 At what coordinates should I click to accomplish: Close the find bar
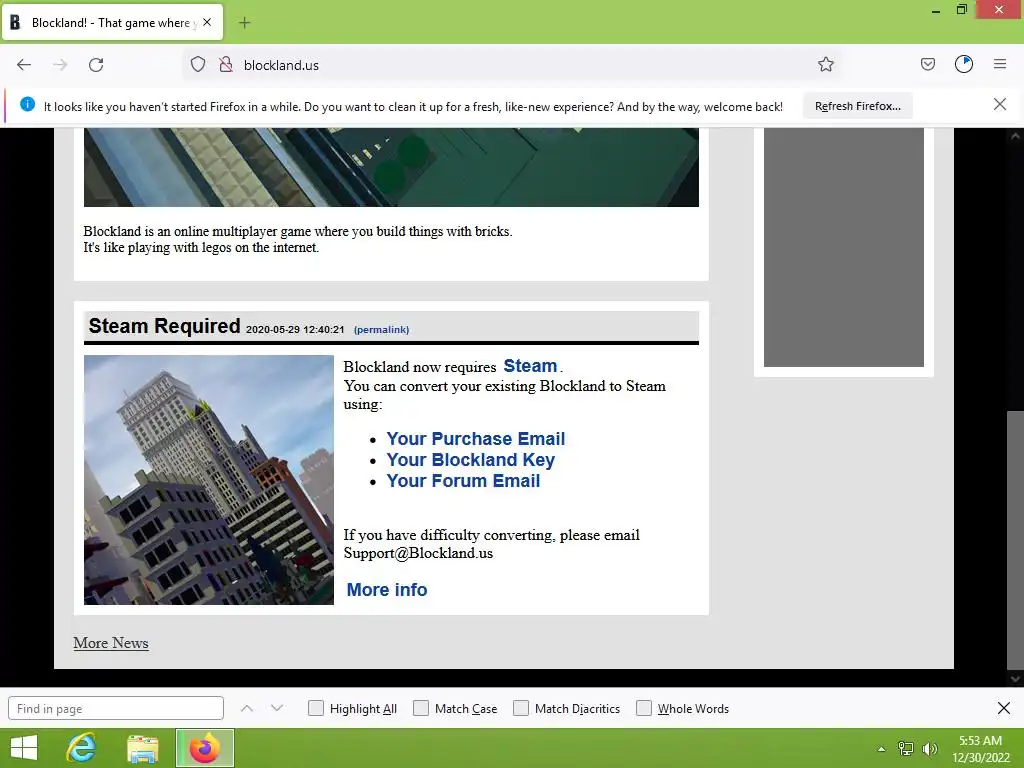(1004, 709)
